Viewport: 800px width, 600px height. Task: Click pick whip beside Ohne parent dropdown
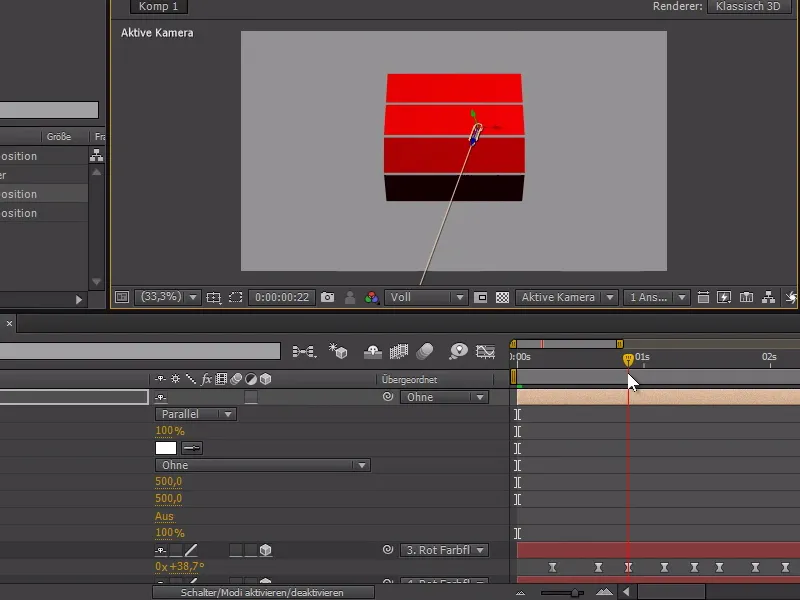click(x=388, y=396)
